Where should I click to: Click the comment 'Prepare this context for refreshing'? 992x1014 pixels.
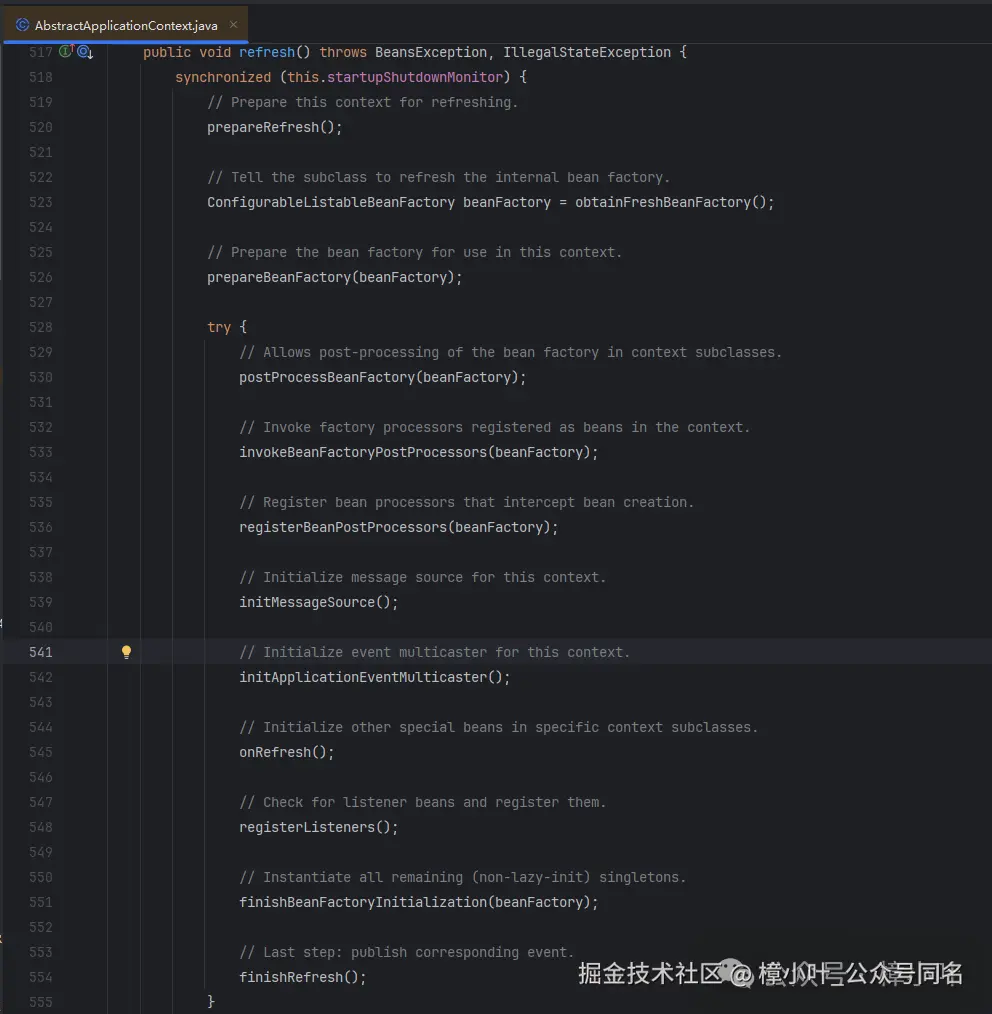point(362,102)
